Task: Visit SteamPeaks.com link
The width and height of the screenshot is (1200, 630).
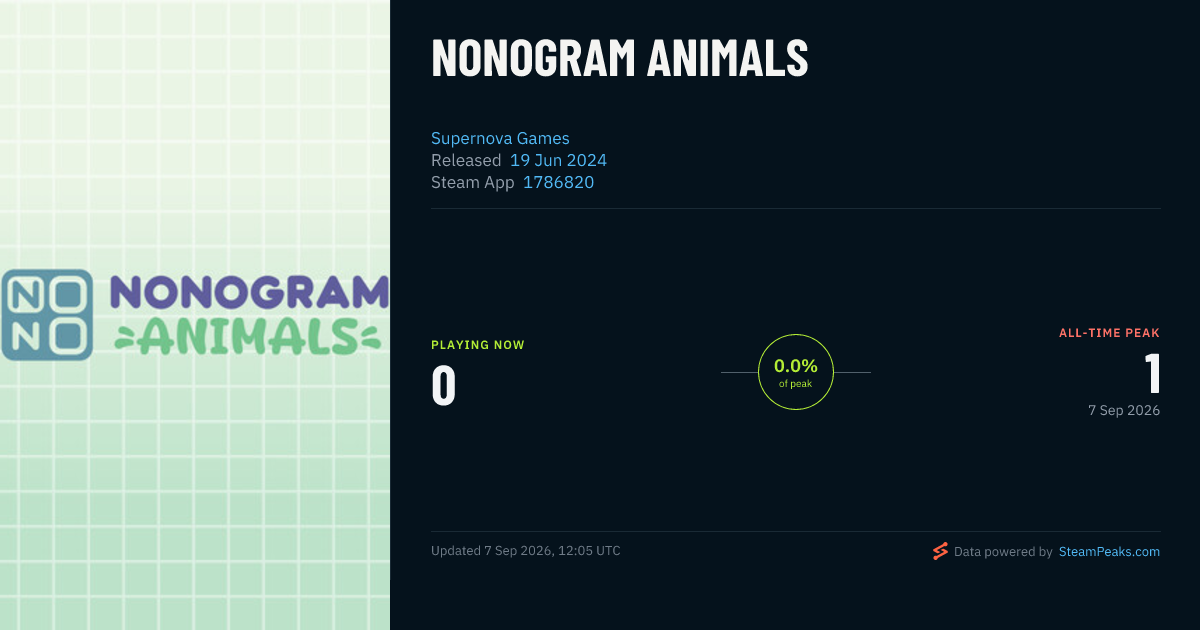Action: (x=1109, y=551)
